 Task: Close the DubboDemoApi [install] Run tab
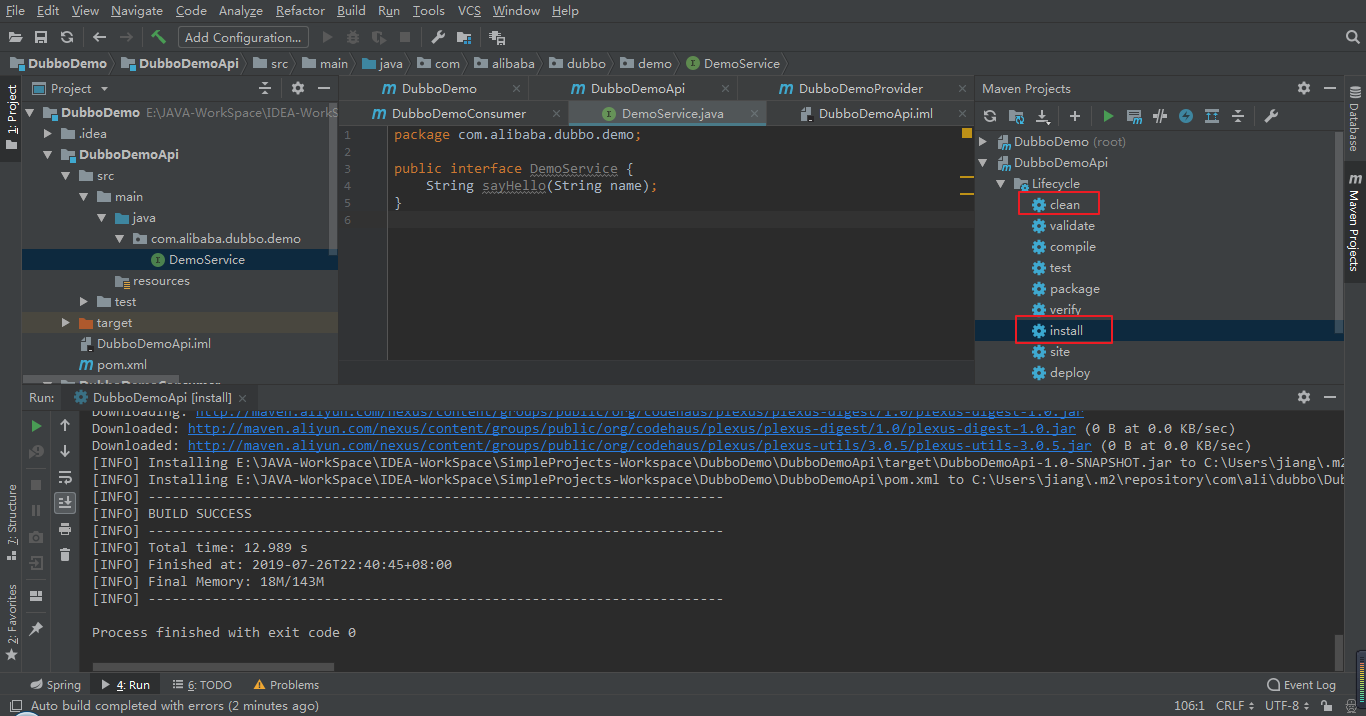[242, 398]
